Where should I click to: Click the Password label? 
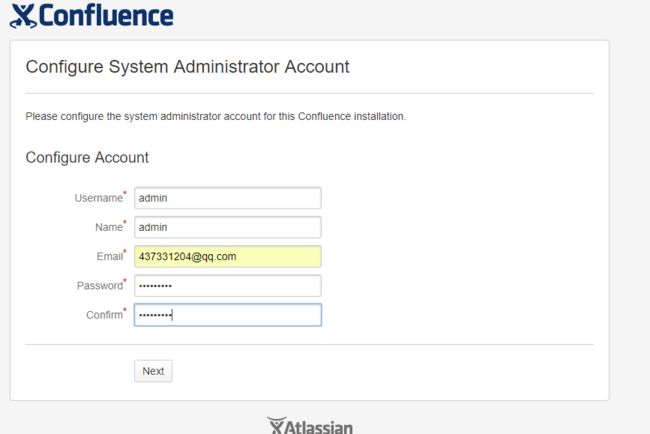click(x=100, y=286)
